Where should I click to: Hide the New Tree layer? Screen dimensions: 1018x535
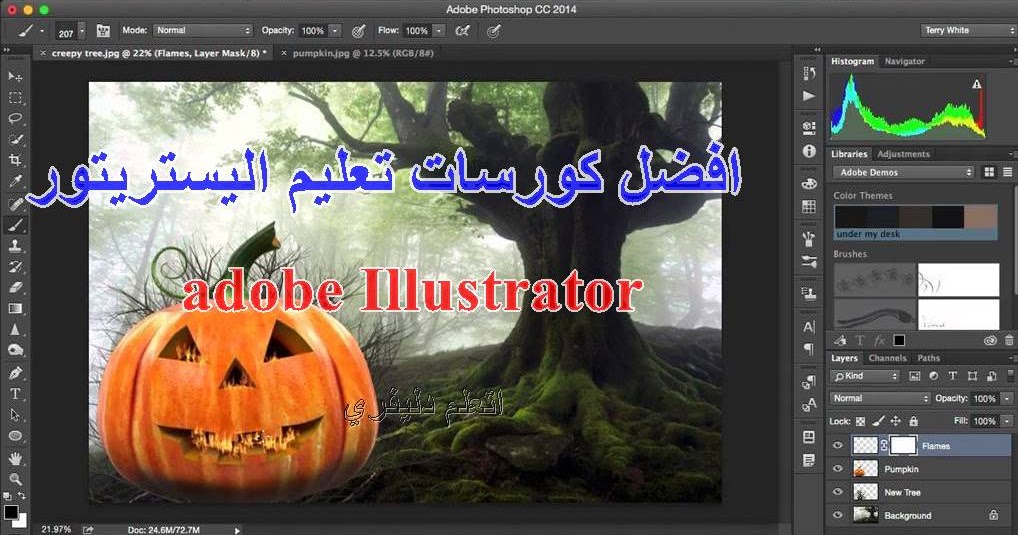pos(838,492)
